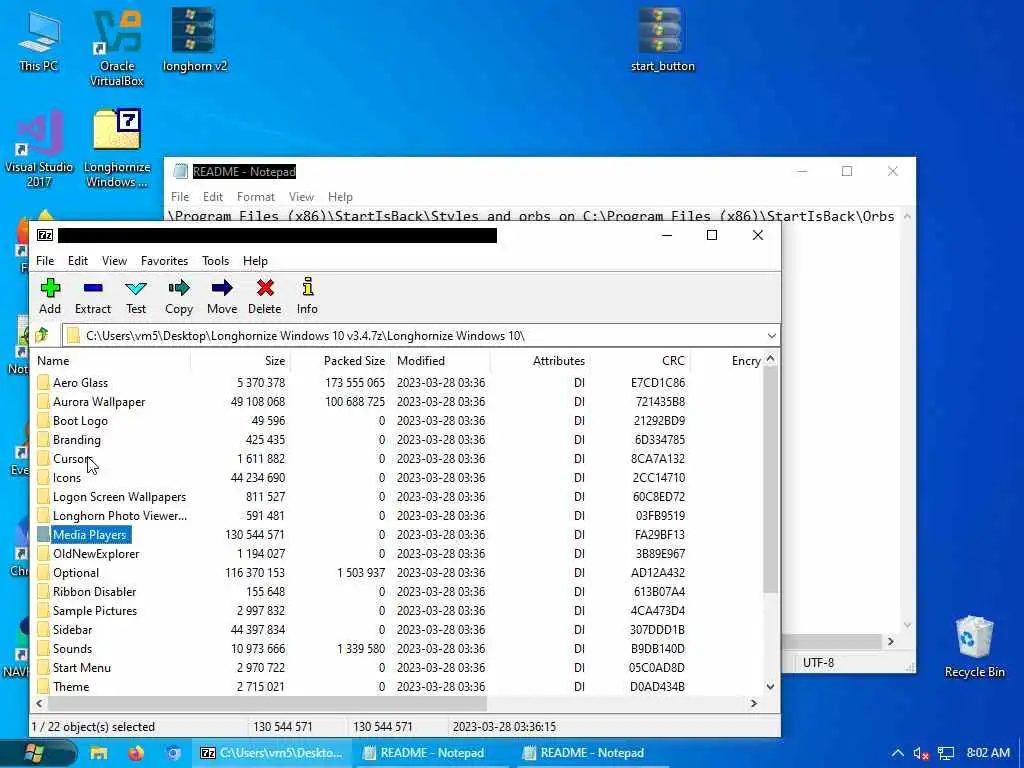Viewport: 1024px width, 768px height.
Task: Switch to 7-Zip taskbar button
Action: (x=271, y=753)
